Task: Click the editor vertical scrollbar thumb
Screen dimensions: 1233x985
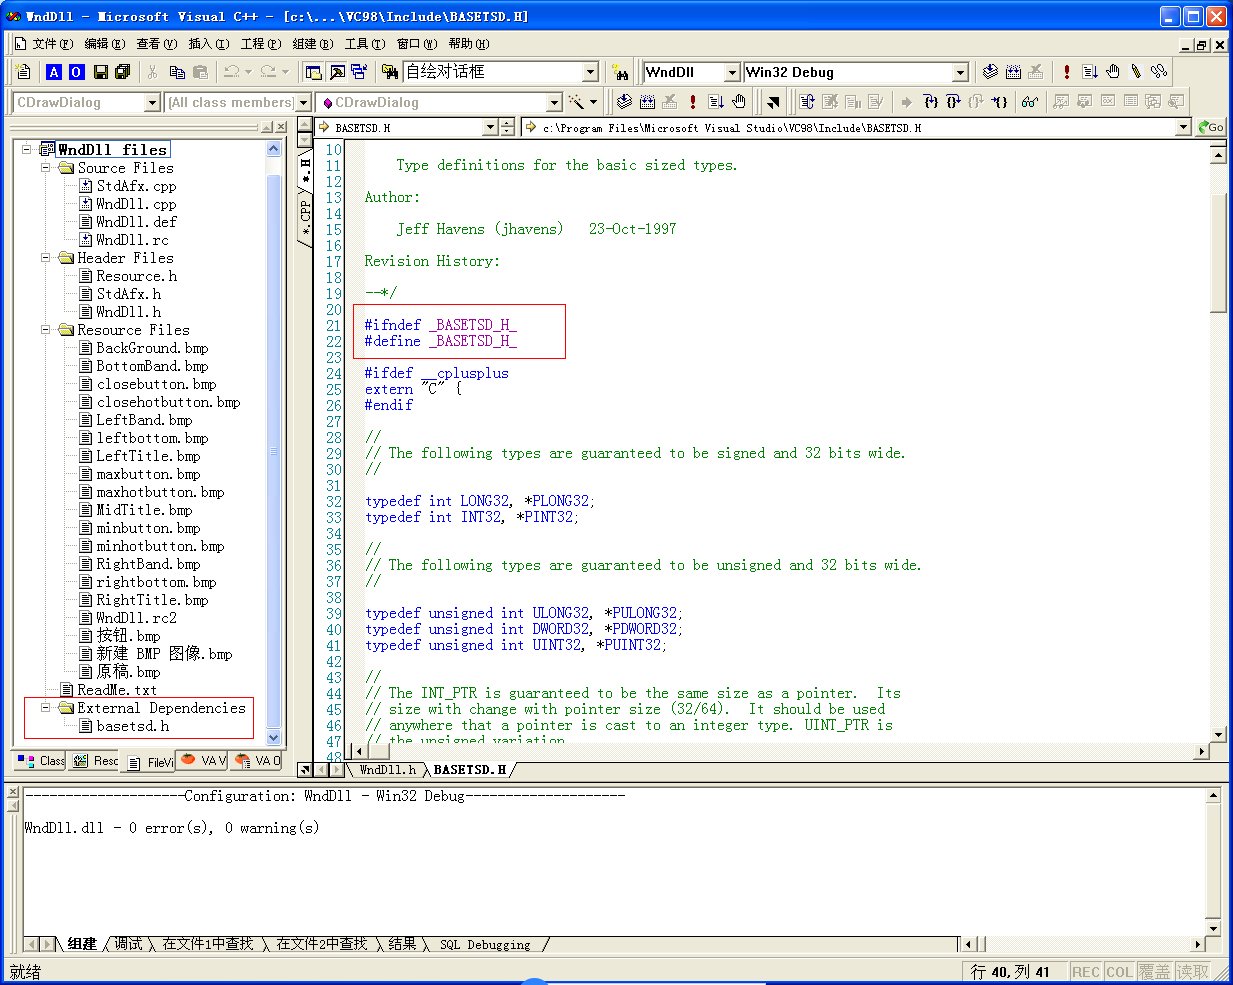Action: 1218,253
